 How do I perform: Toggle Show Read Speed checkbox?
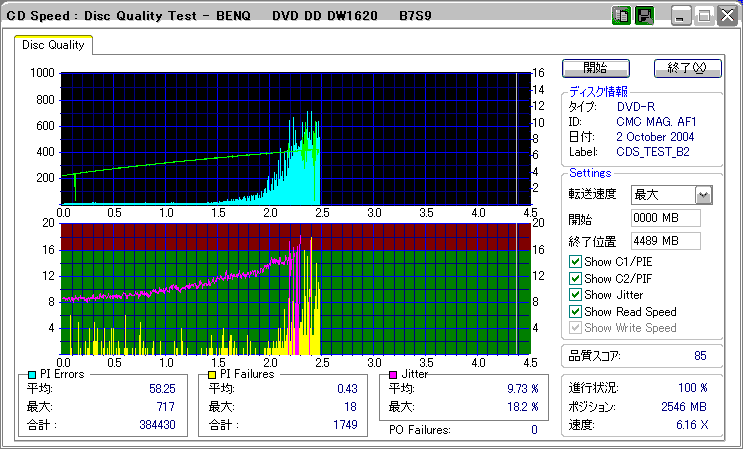click(x=575, y=312)
